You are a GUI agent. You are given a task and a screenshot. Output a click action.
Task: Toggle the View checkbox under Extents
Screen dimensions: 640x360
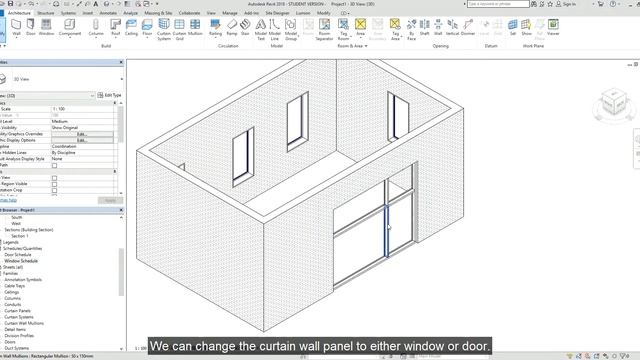[54, 178]
